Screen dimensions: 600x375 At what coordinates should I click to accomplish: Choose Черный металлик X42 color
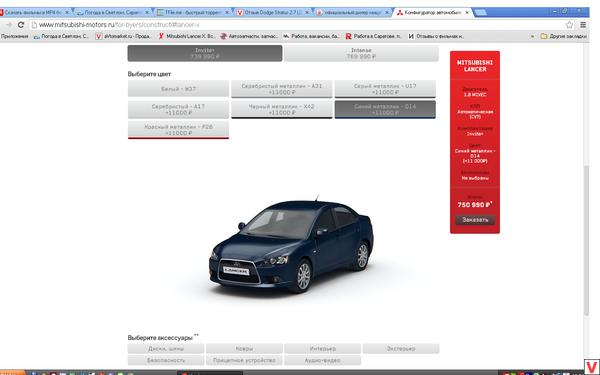coord(282,109)
